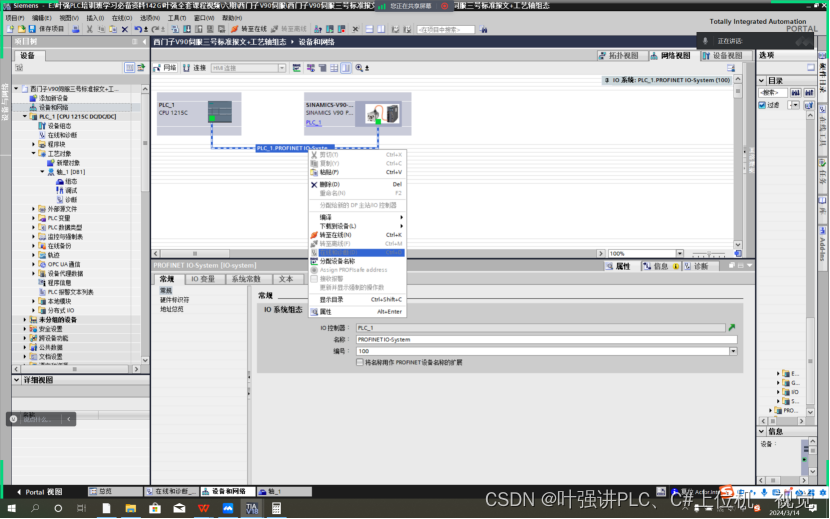Screen dimensions: 830x519
Task: Open the 100% zoom level dropdown
Action: click(680, 254)
